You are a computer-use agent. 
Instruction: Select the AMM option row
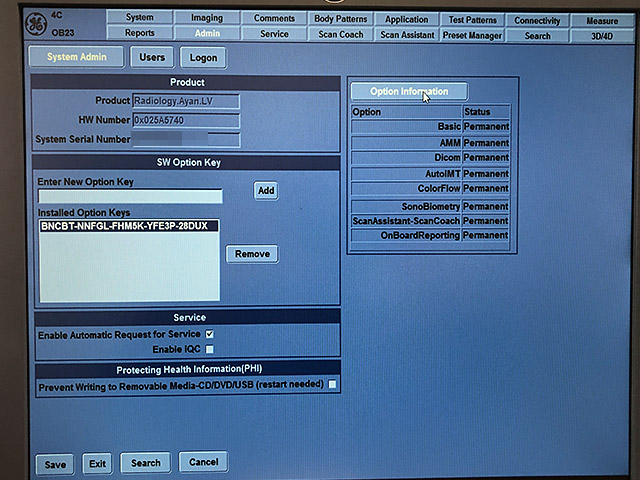pyautogui.click(x=430, y=143)
